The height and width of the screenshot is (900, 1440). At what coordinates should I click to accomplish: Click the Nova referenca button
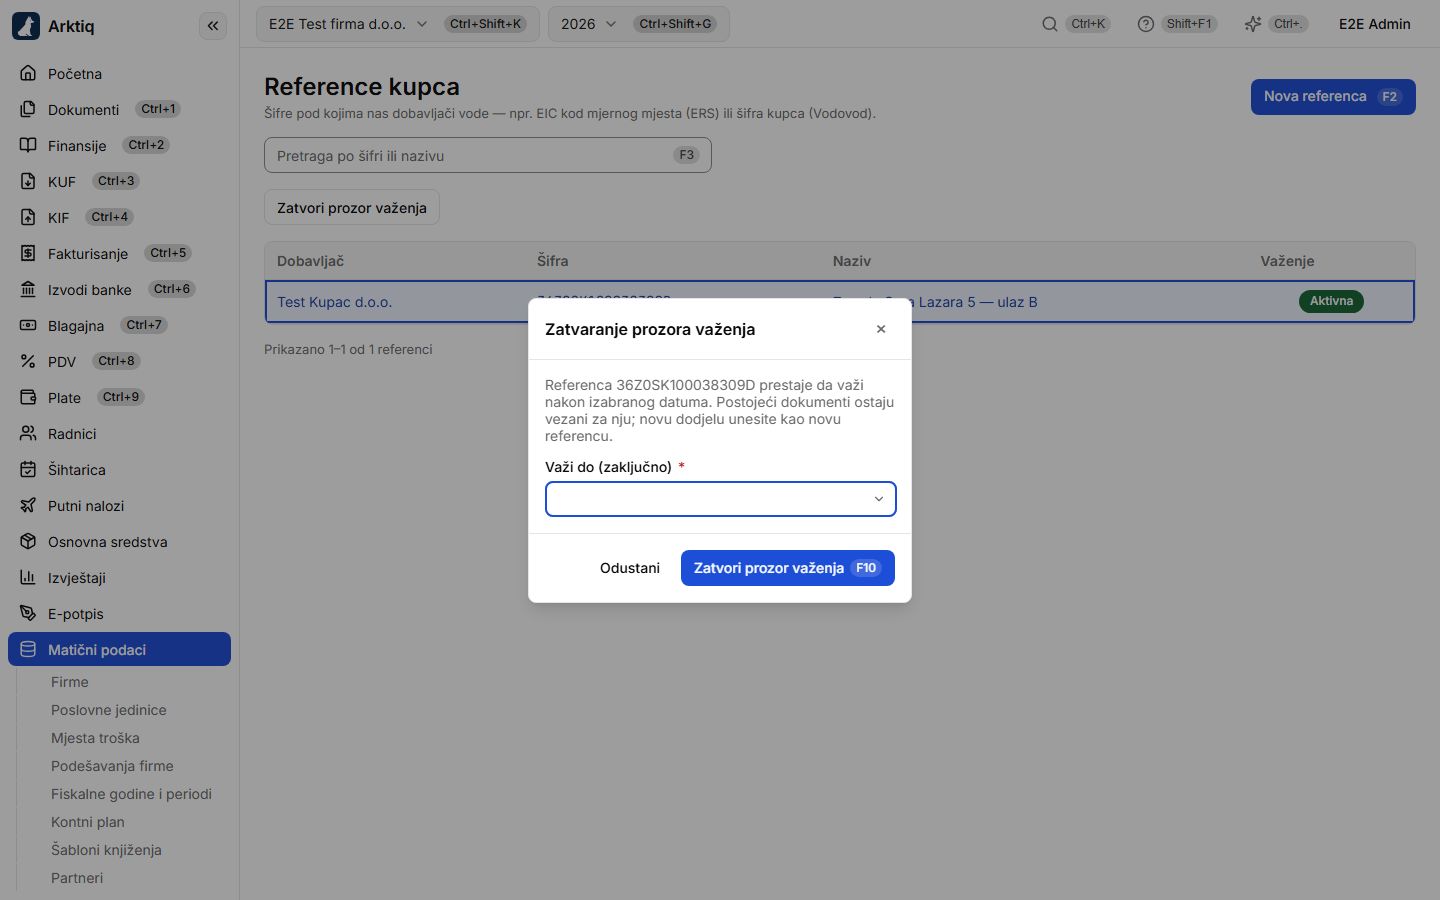coord(1333,97)
